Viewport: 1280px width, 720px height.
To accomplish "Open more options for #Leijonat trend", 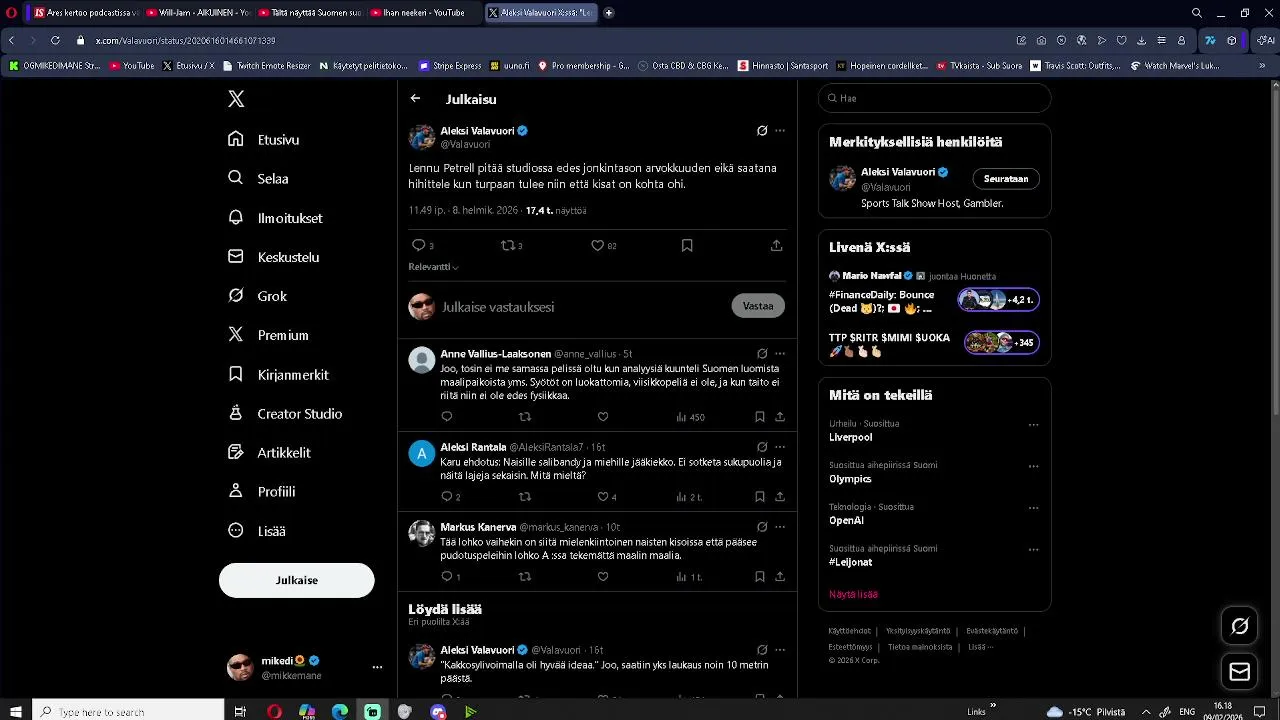I will click(1034, 550).
